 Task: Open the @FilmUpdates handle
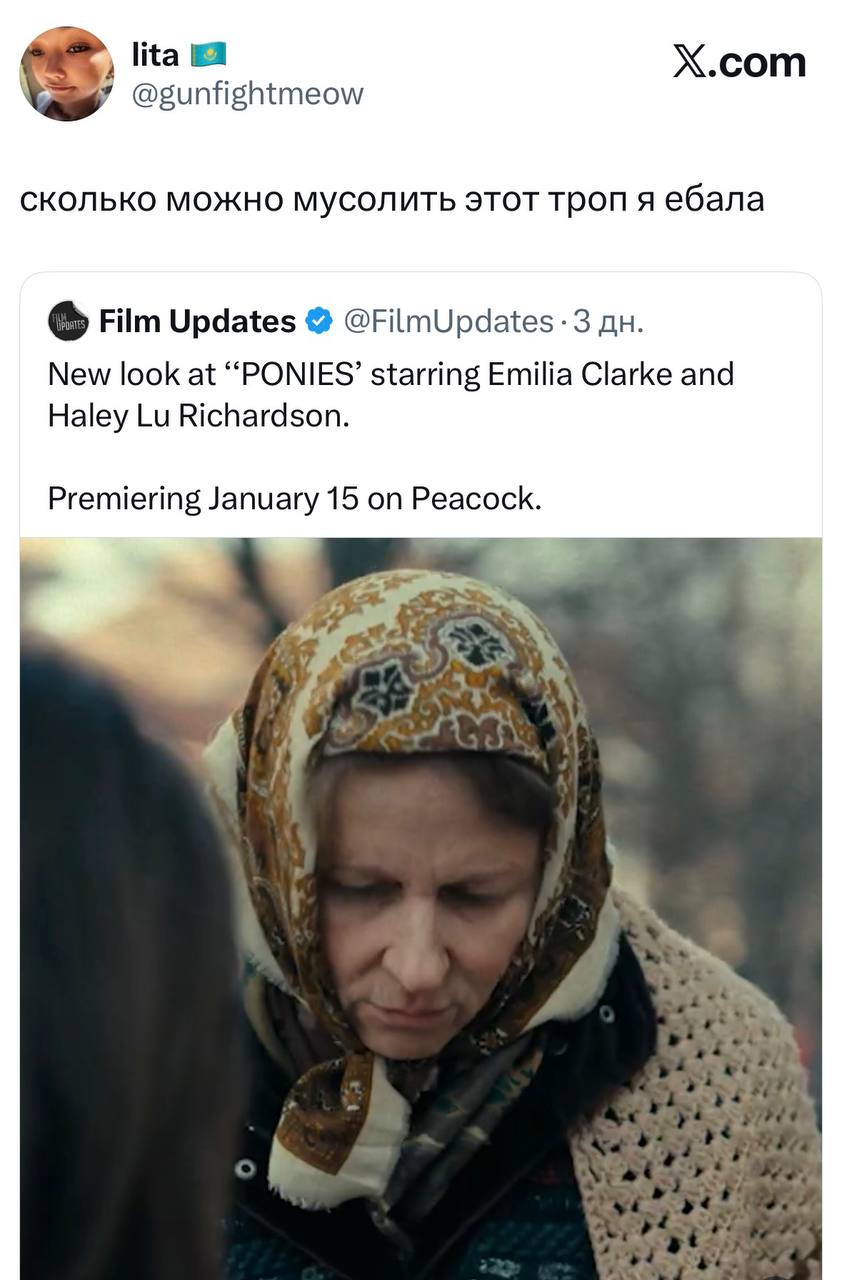(448, 321)
